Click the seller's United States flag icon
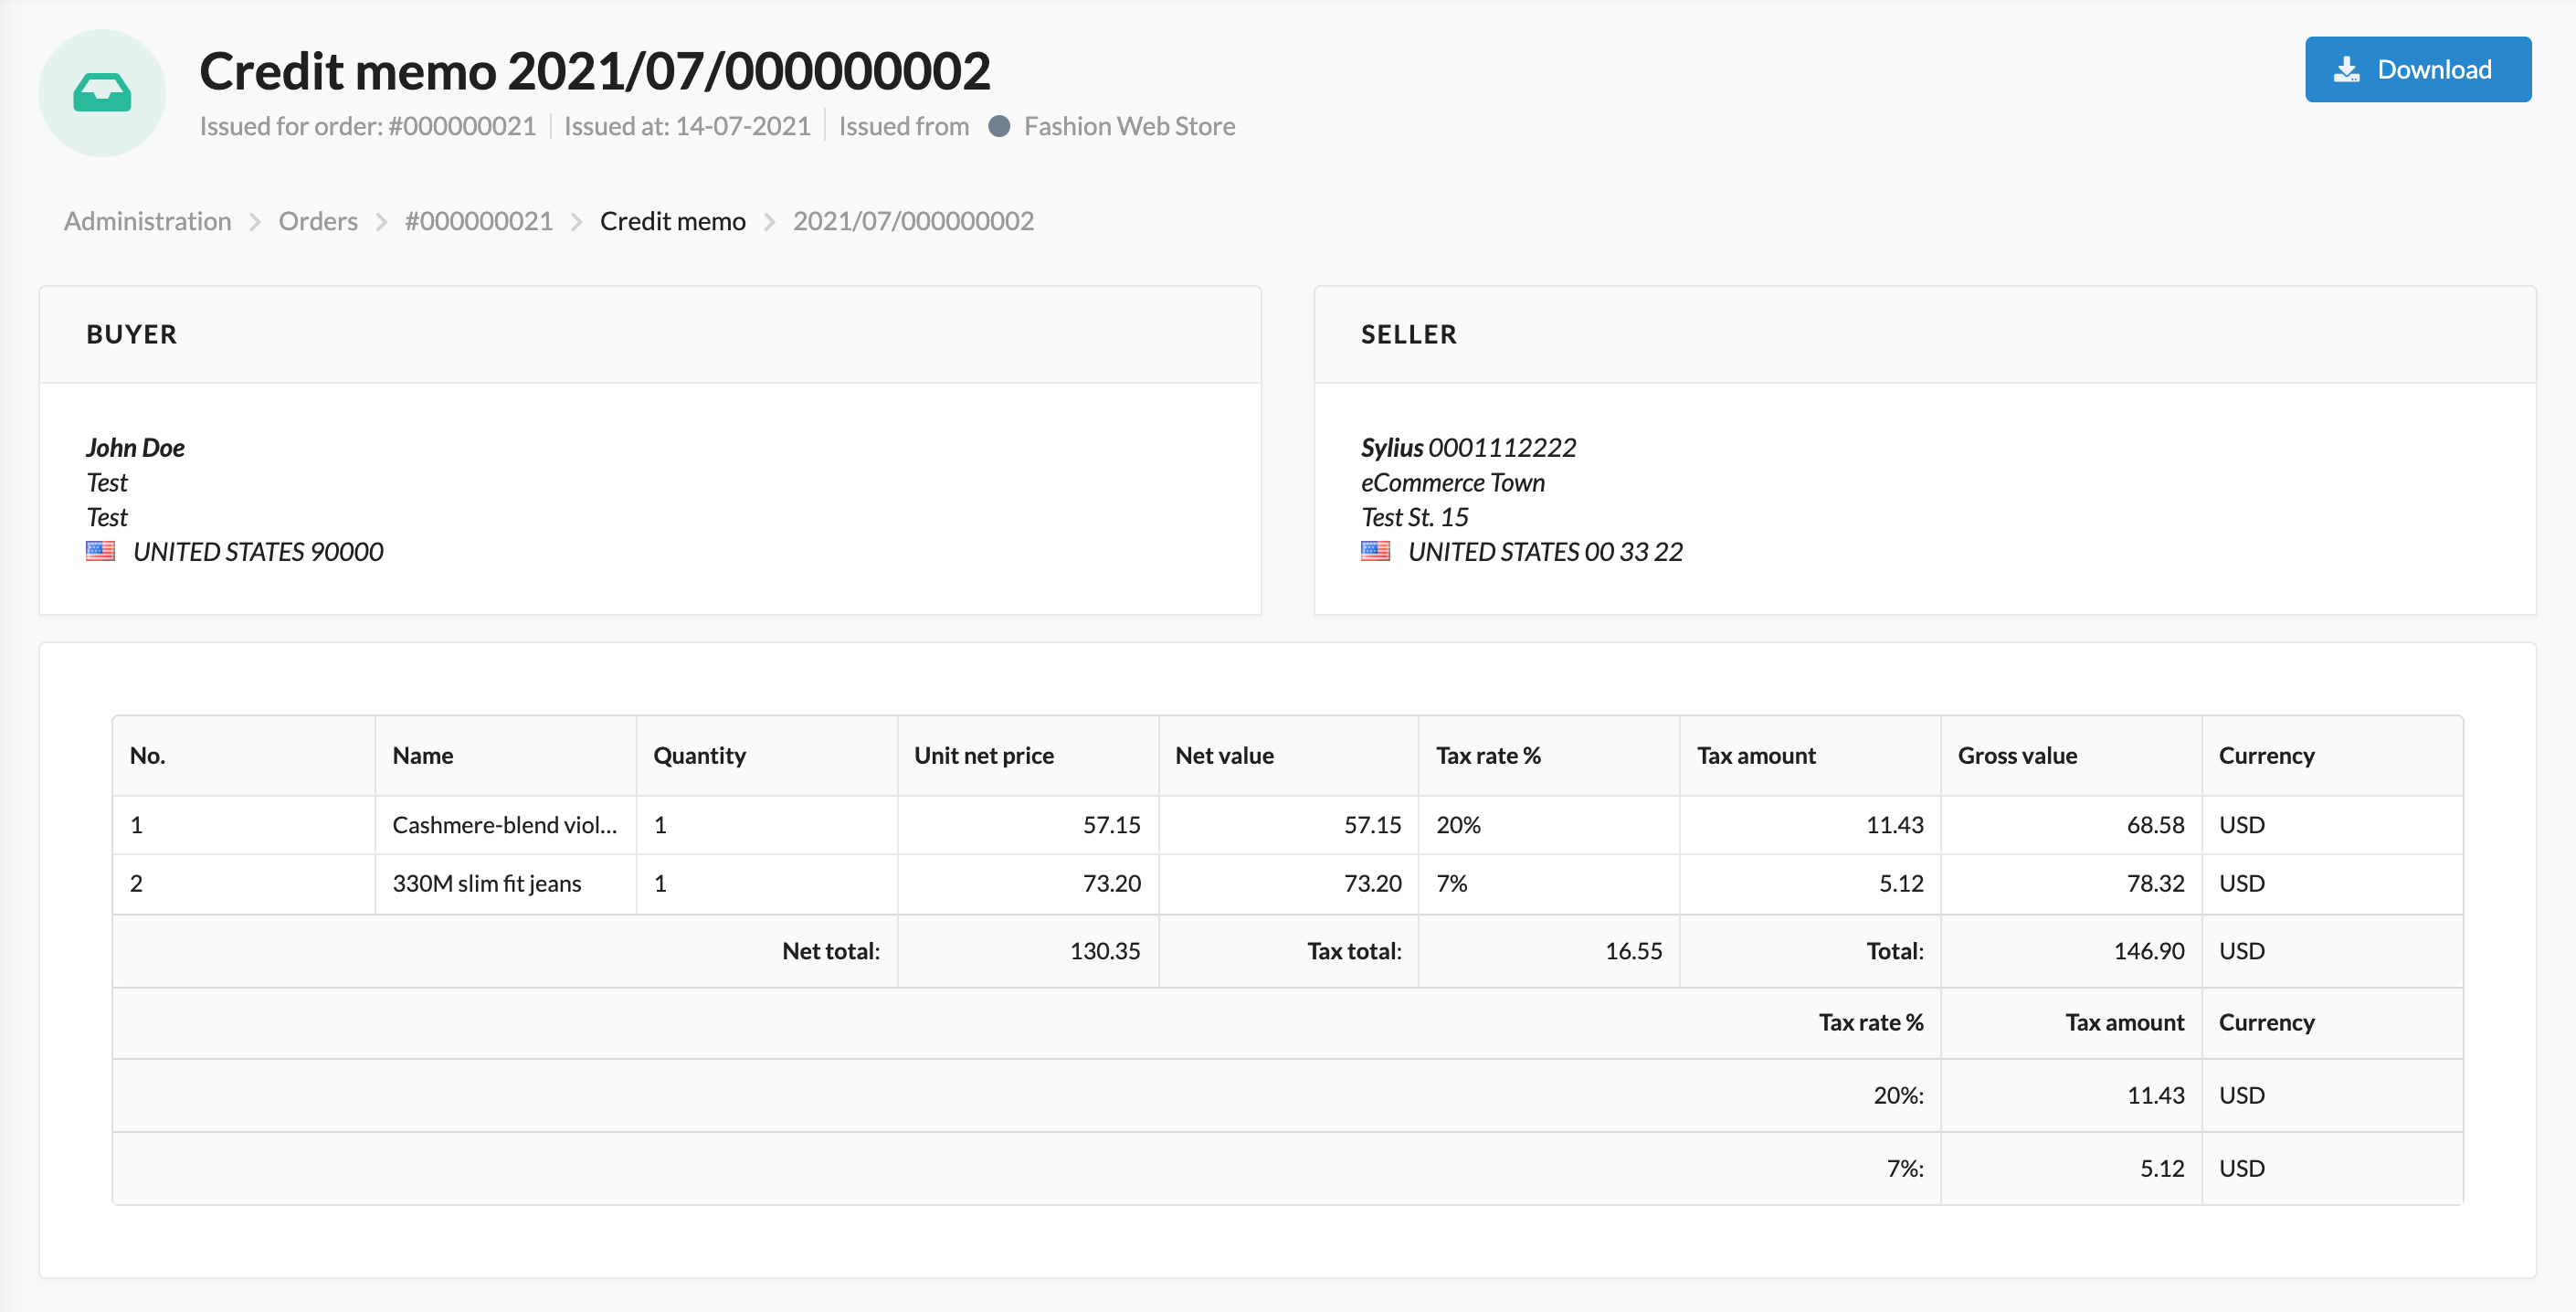Screen dimensions: 2576x1312 click(x=1375, y=551)
